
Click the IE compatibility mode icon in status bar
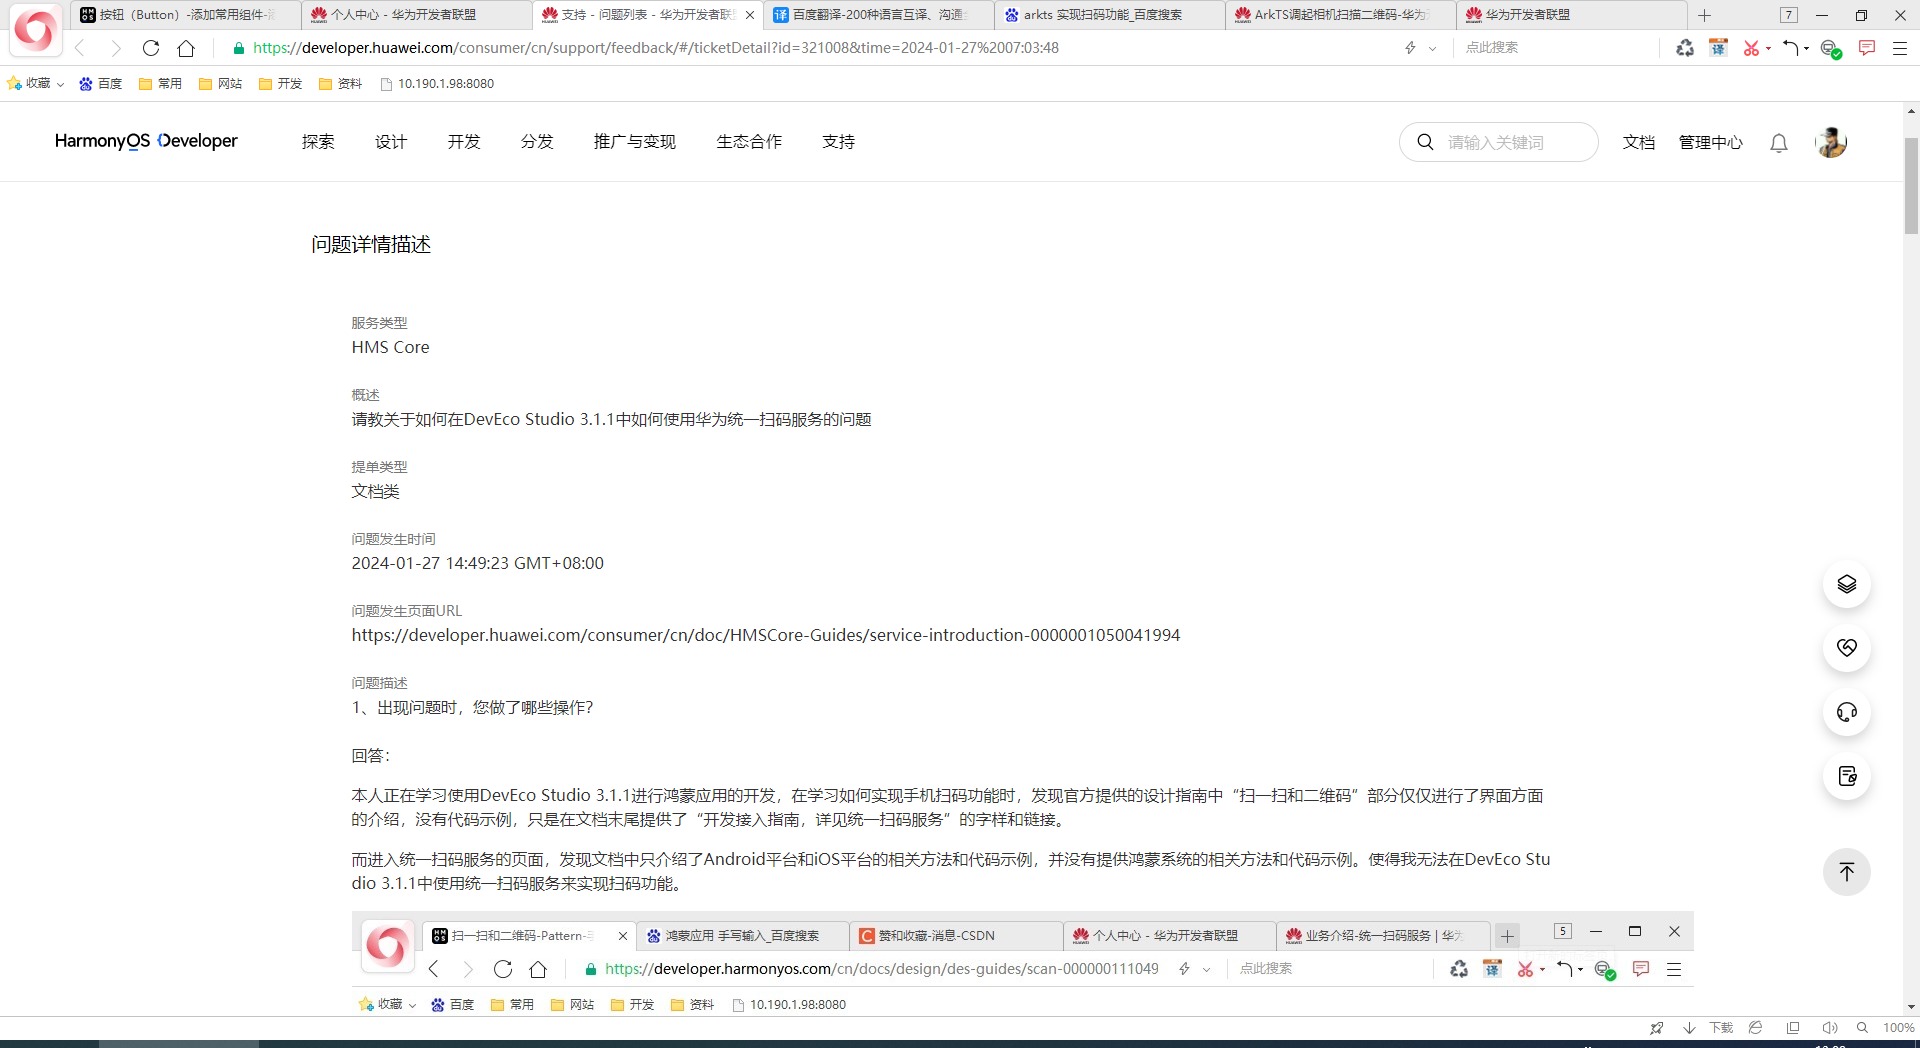point(1756,1028)
